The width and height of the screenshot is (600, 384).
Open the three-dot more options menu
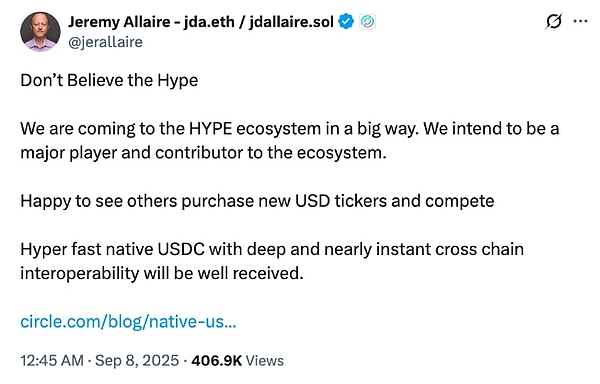point(580,21)
